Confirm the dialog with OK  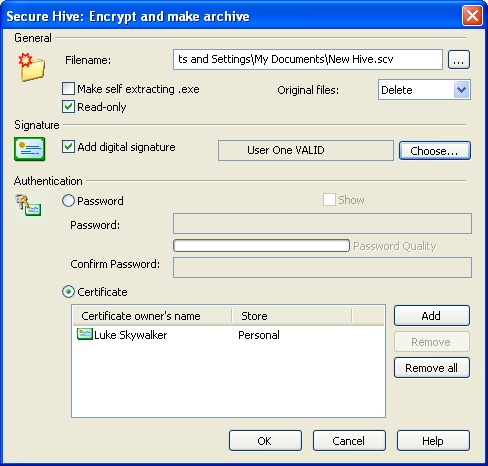click(265, 441)
